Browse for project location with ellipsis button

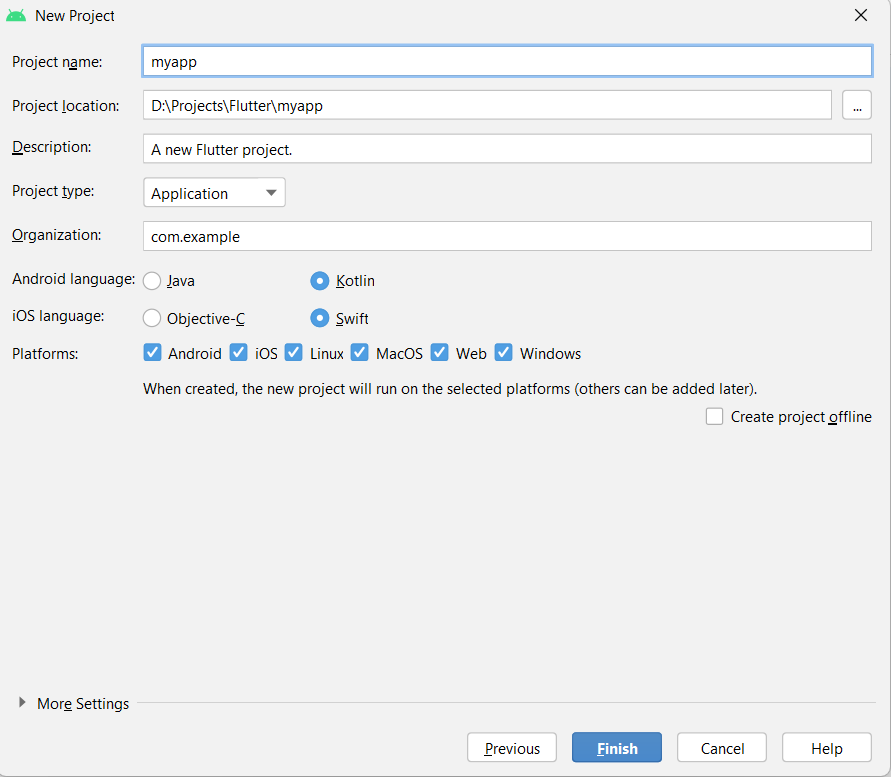click(857, 105)
